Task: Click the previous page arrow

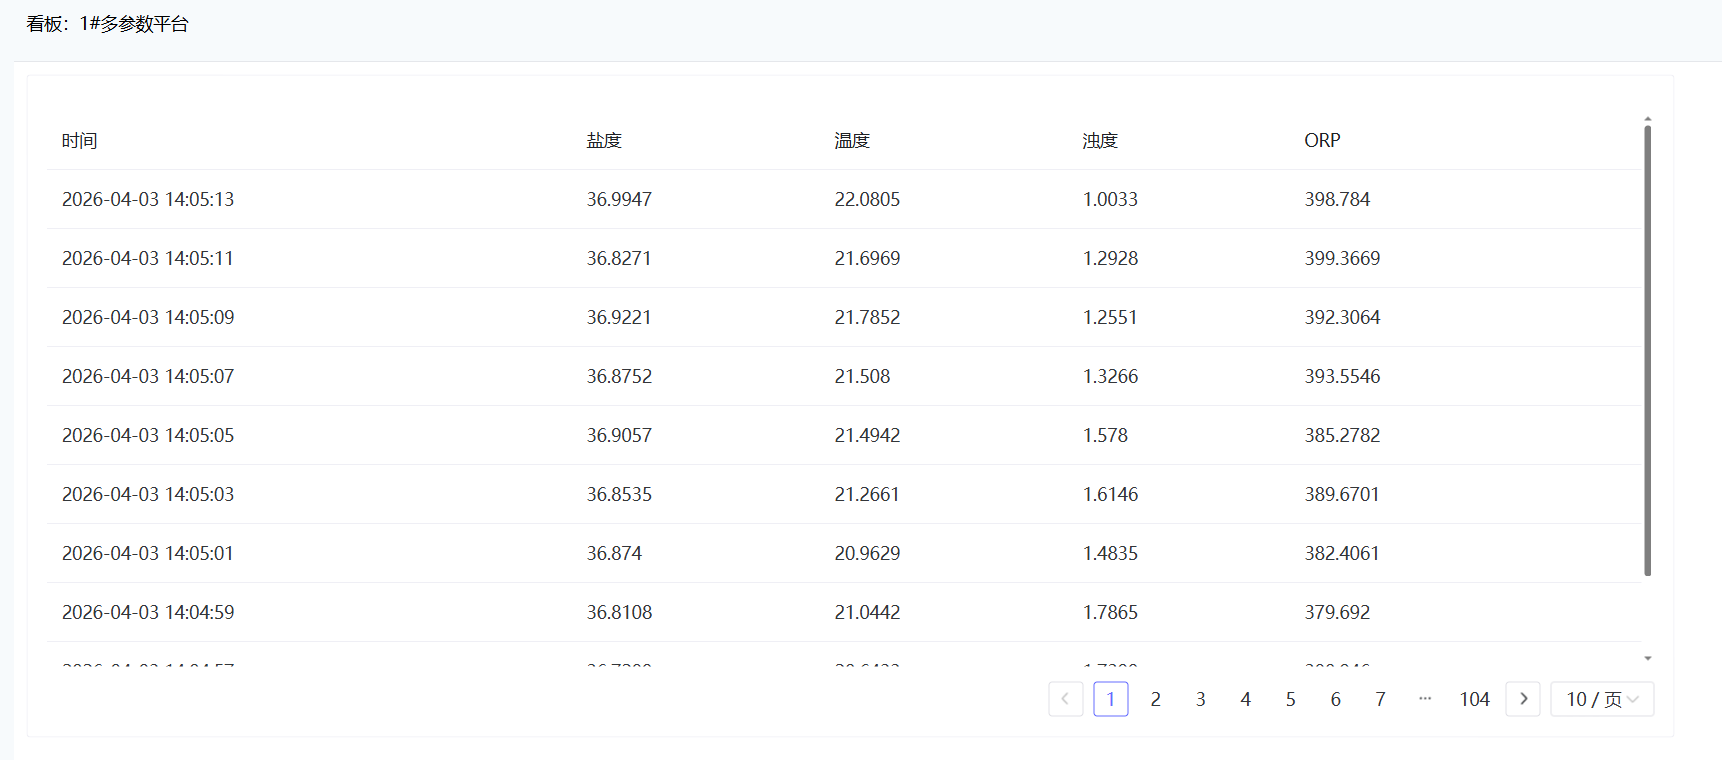Action: pos(1065,699)
